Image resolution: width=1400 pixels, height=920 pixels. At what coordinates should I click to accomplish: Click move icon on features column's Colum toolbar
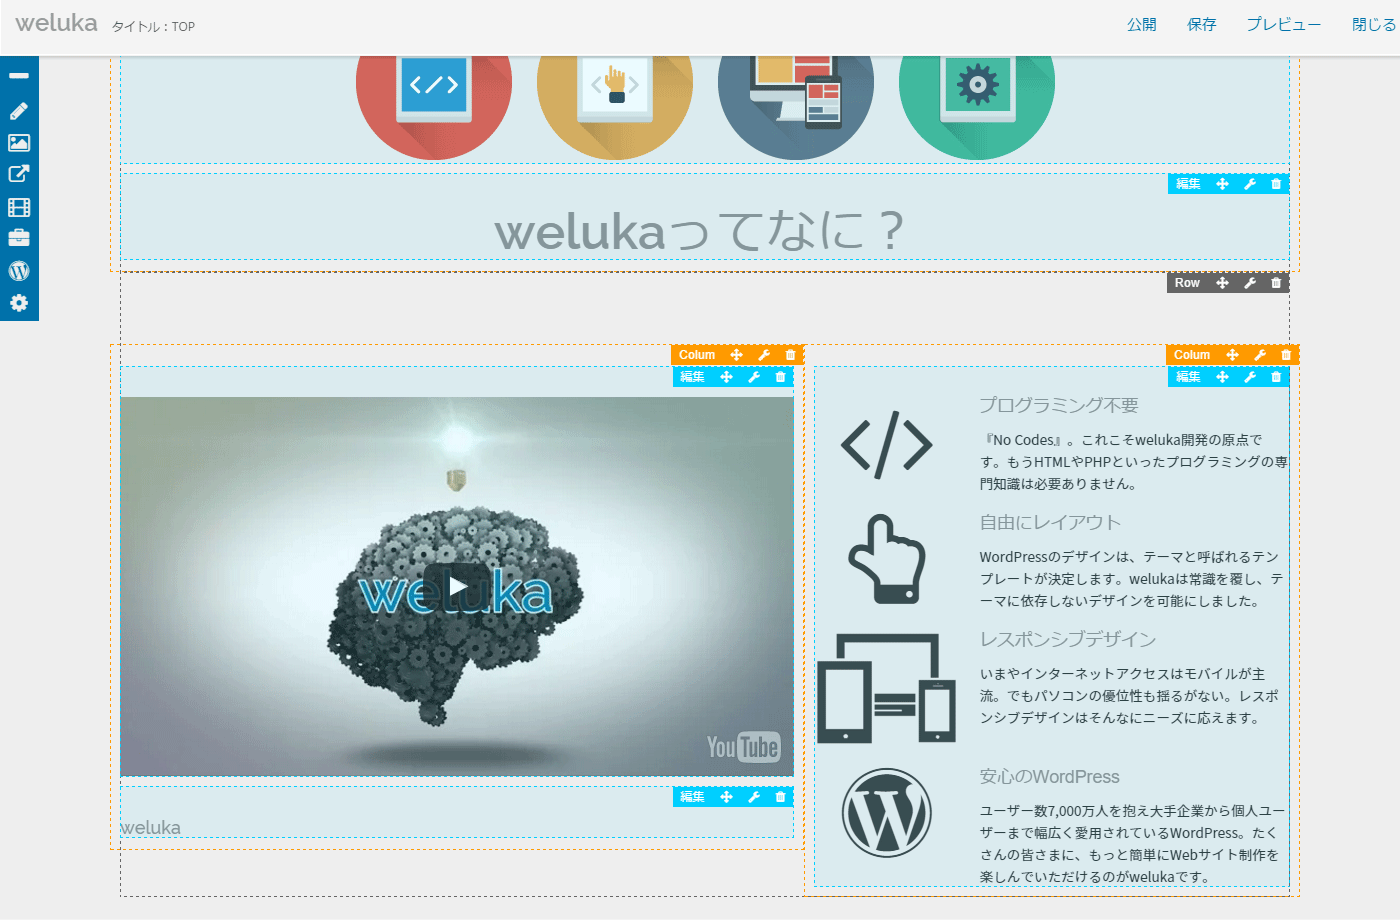tap(1232, 355)
